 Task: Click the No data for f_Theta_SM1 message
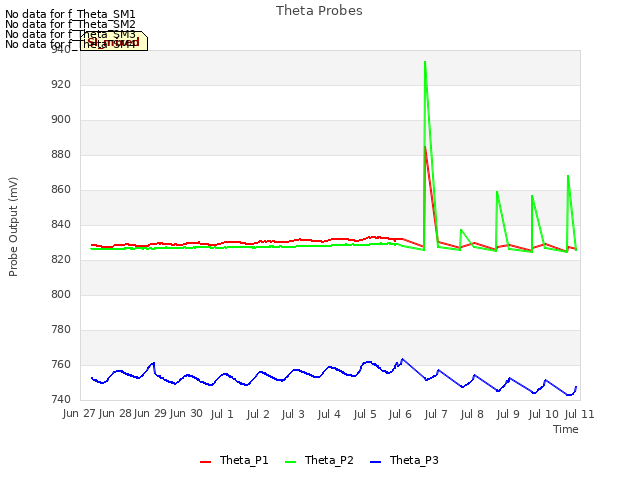70,14
